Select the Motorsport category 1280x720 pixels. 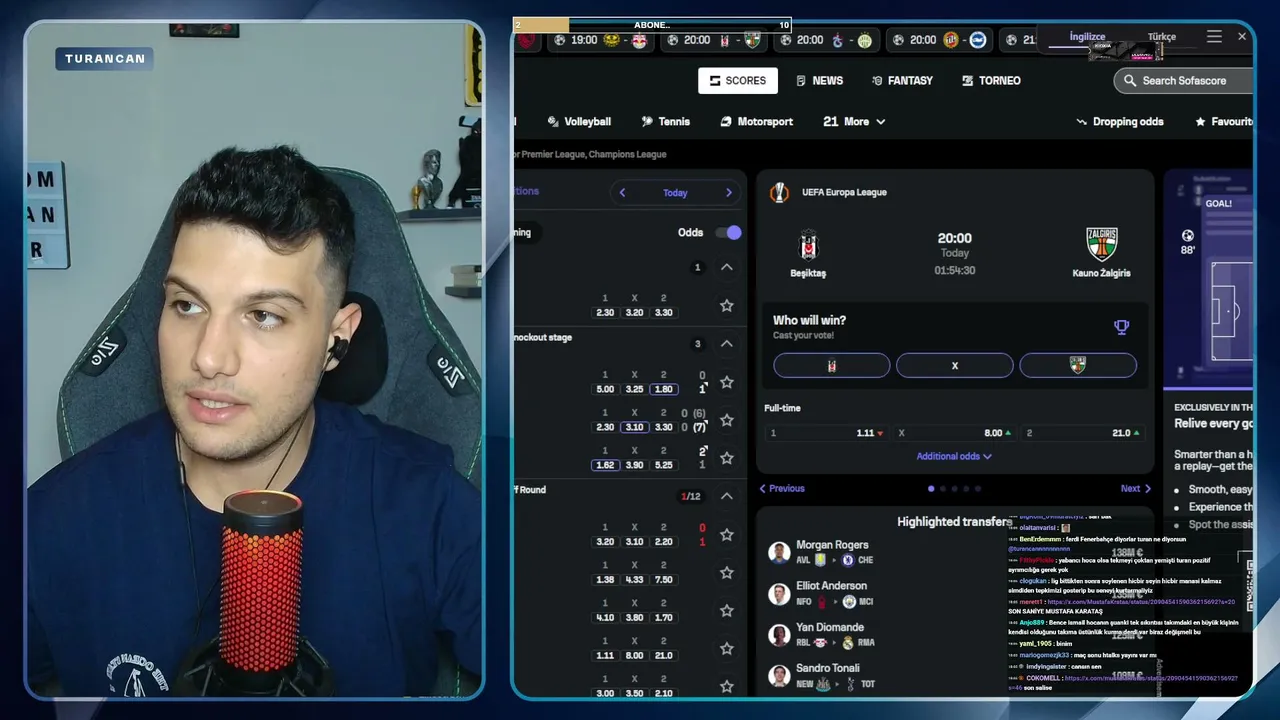point(756,122)
